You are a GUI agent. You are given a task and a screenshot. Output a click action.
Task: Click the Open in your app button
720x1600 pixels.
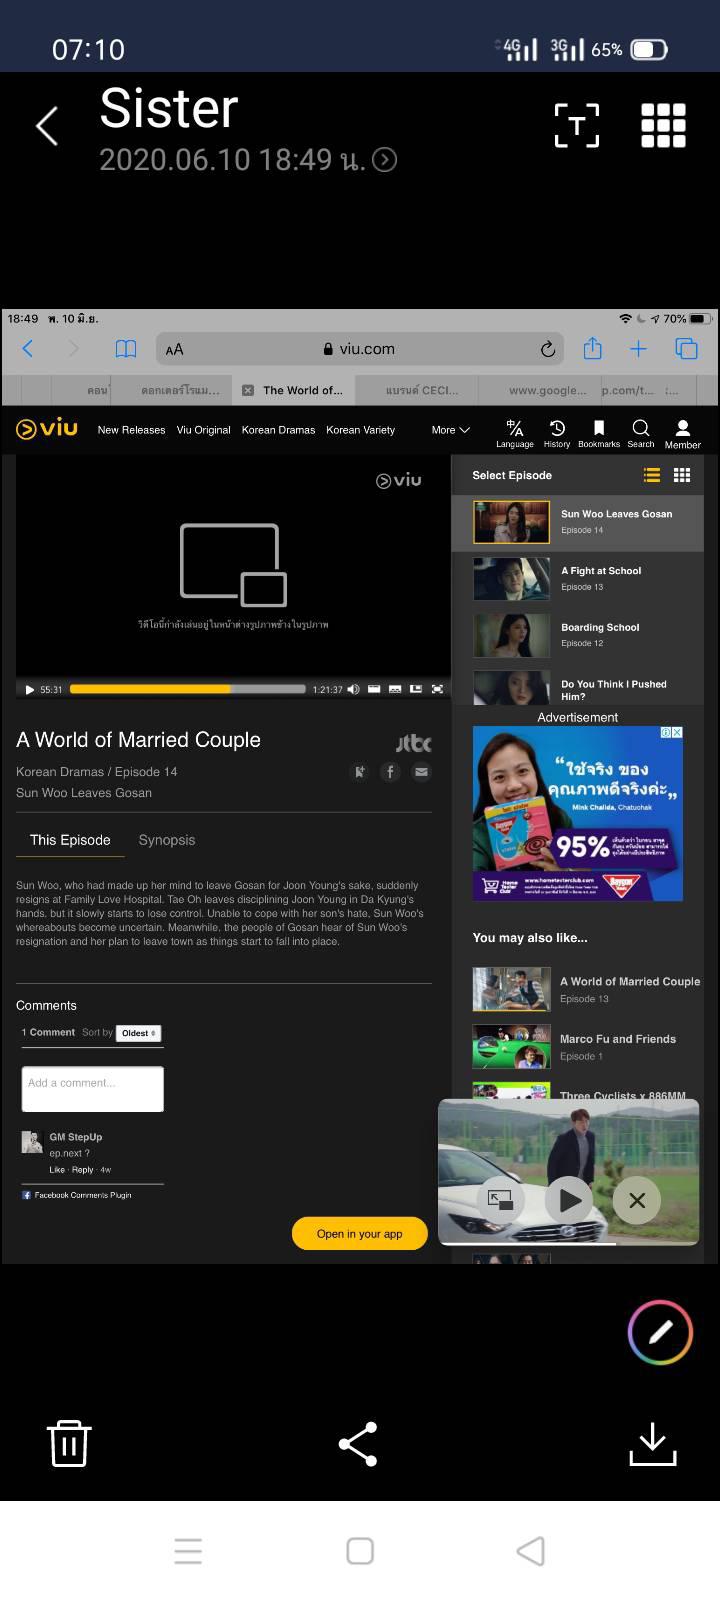click(x=360, y=1234)
